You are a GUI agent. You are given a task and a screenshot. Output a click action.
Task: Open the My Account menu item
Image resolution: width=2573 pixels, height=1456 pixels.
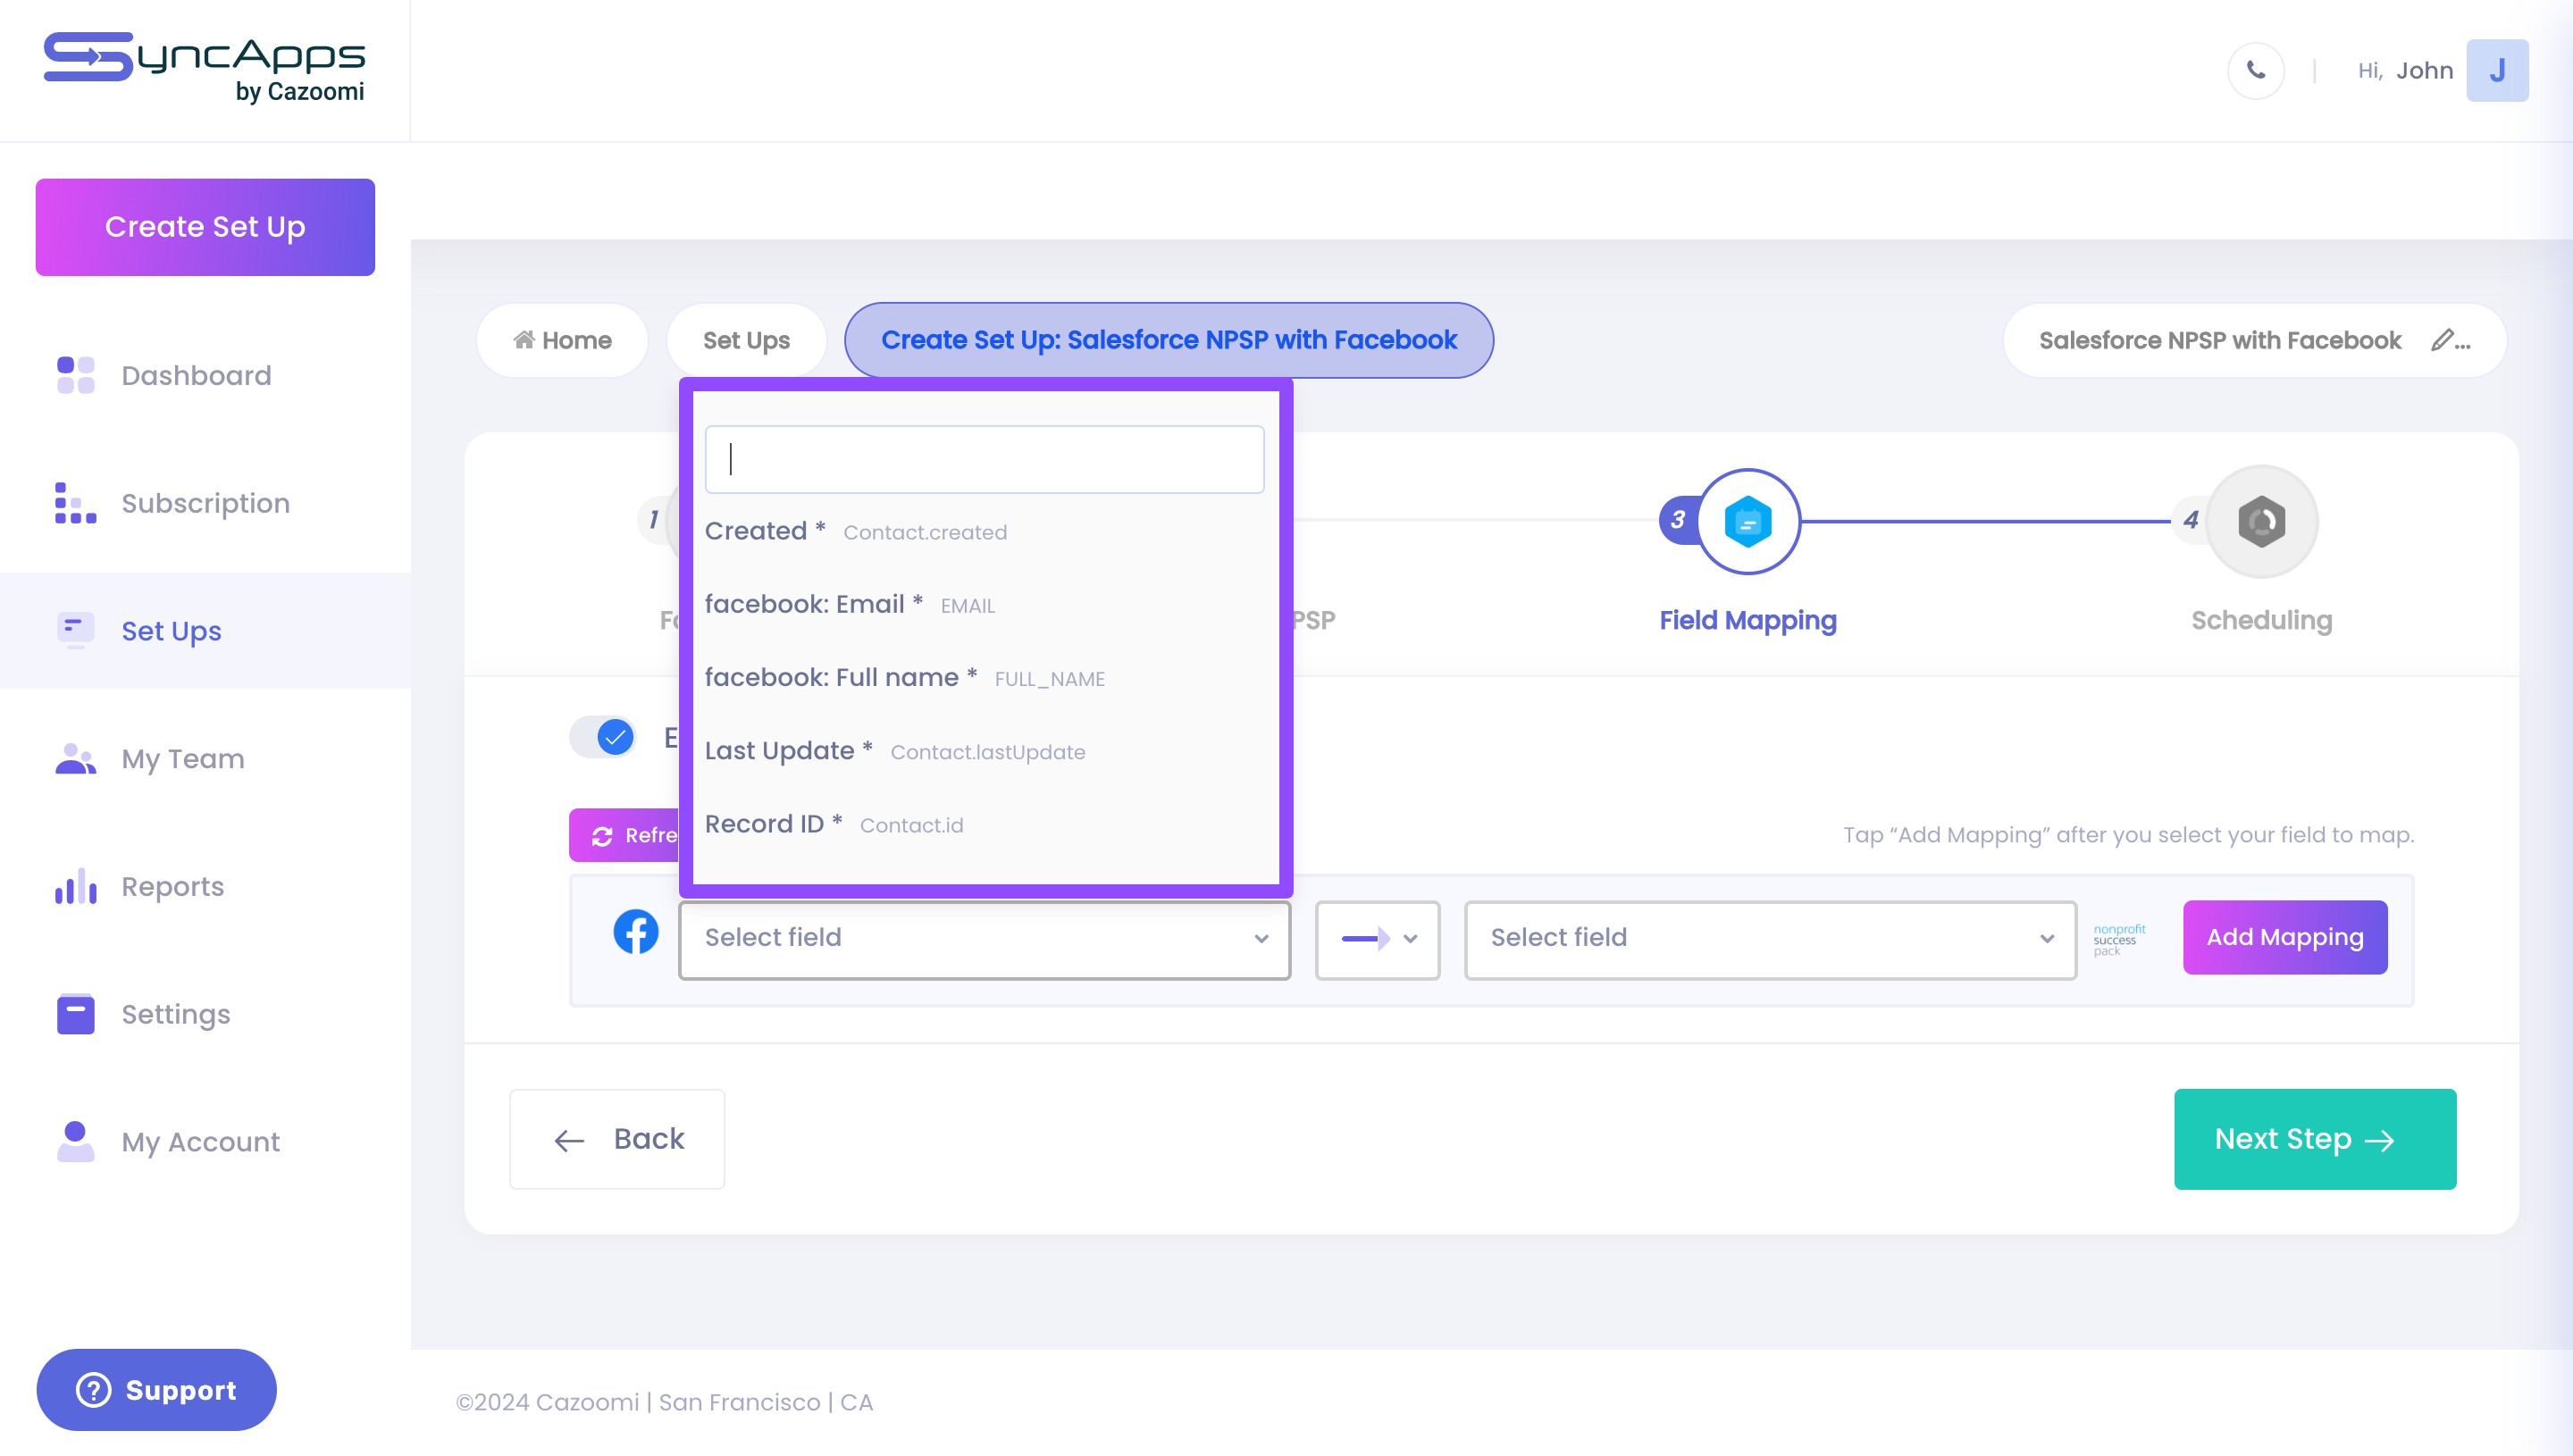[x=205, y=1141]
